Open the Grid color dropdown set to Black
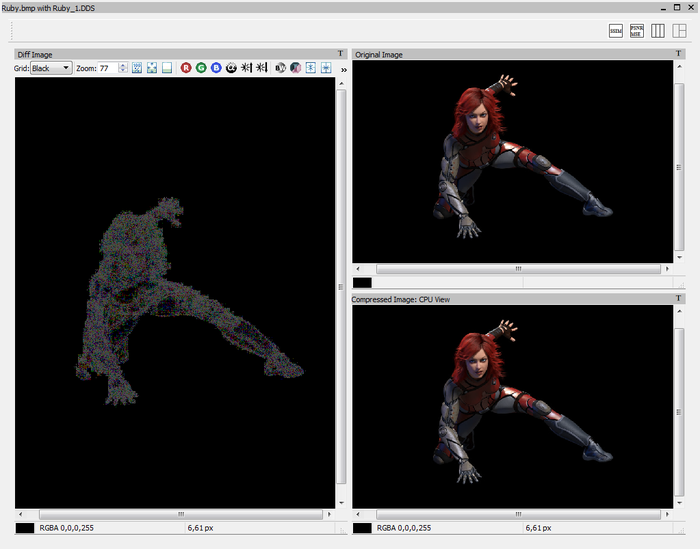The height and width of the screenshot is (549, 700). point(51,68)
